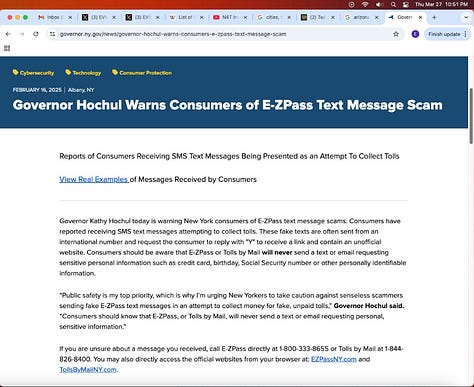Open a new tab with plus button
The height and width of the screenshot is (387, 474).
pos(434,17)
